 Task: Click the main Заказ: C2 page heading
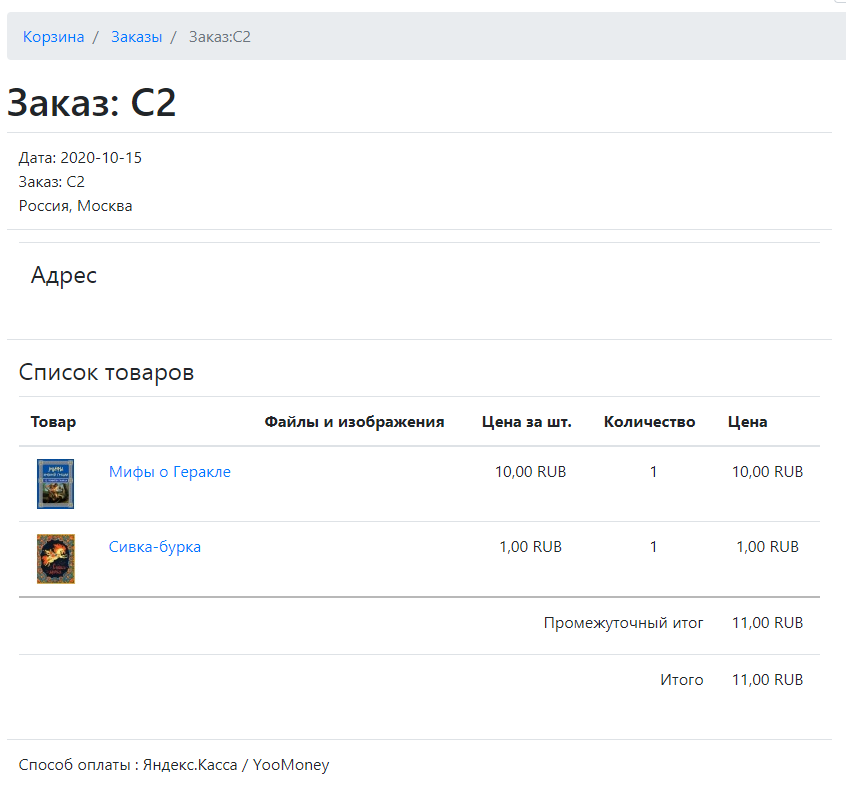click(x=92, y=103)
